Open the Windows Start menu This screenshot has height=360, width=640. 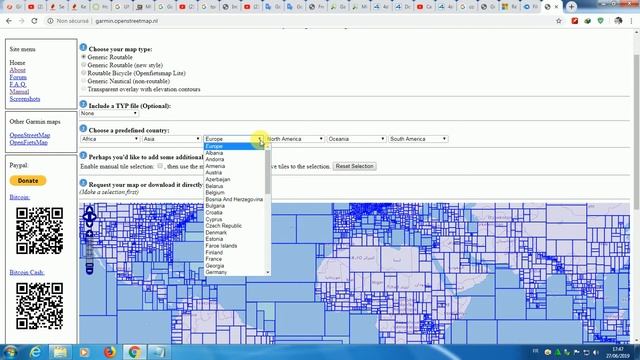pos(11,352)
